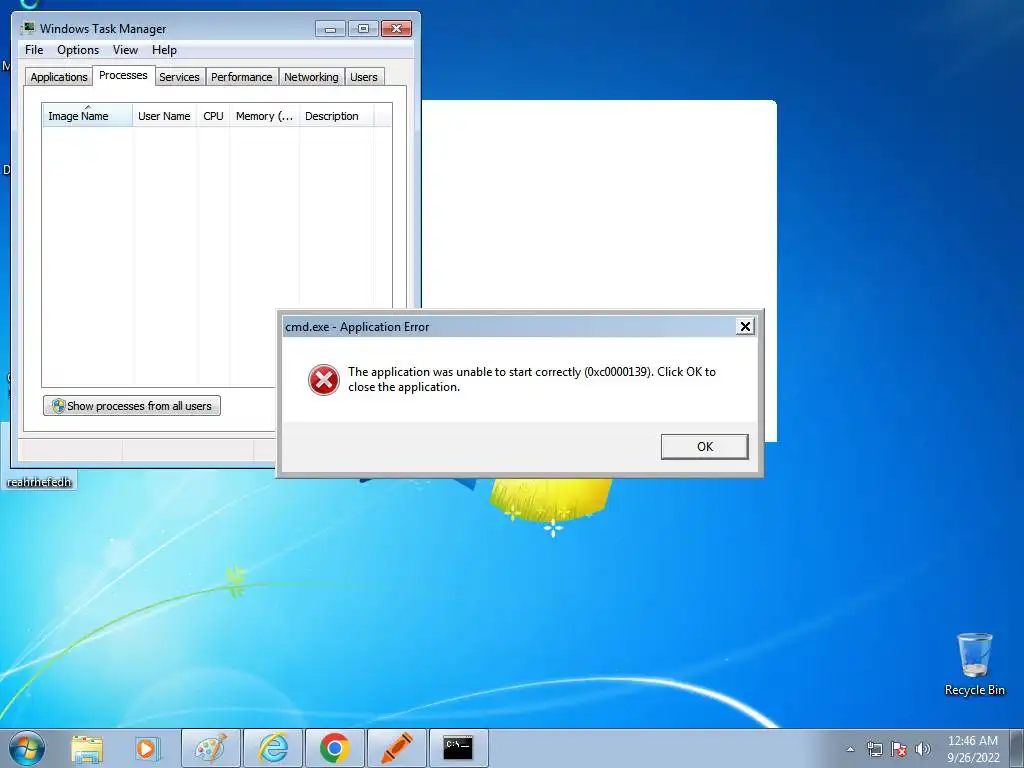The height and width of the screenshot is (768, 1024).
Task: Open Paint from the taskbar
Action: (x=211, y=748)
